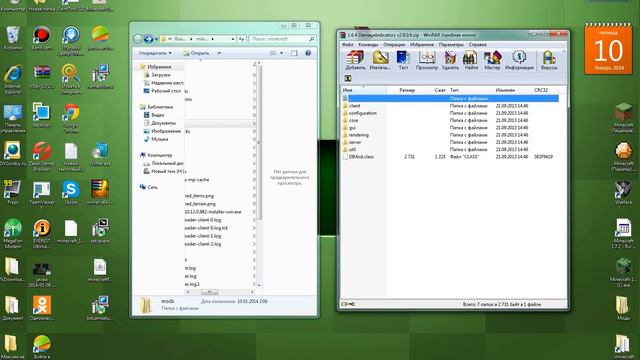Screen dimensions: 640x360
Task: Open the Информация (Info) tool in WinRAR
Action: pos(519,60)
